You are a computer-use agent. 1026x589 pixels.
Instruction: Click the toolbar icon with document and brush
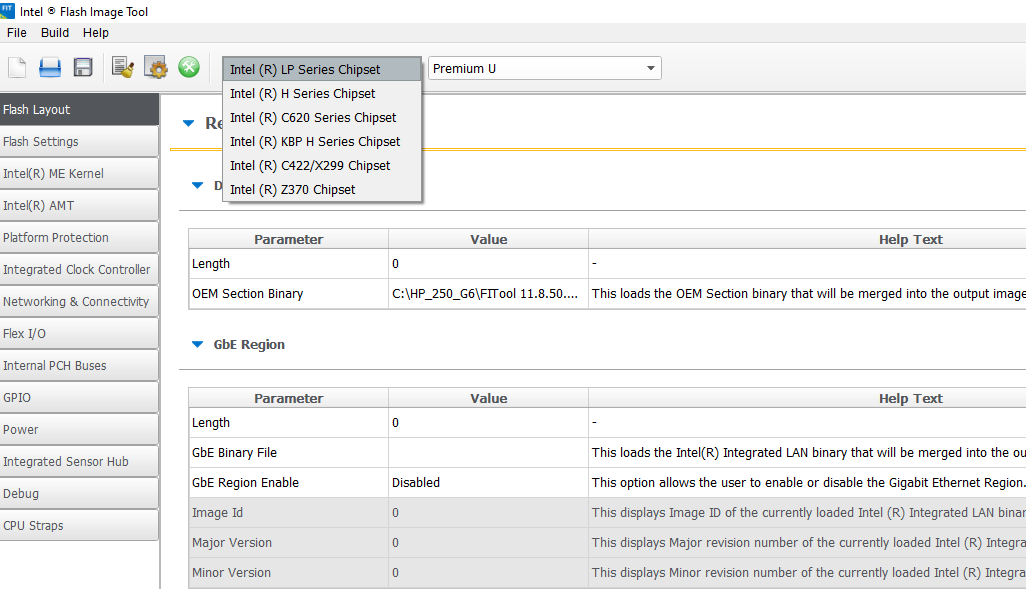(122, 67)
